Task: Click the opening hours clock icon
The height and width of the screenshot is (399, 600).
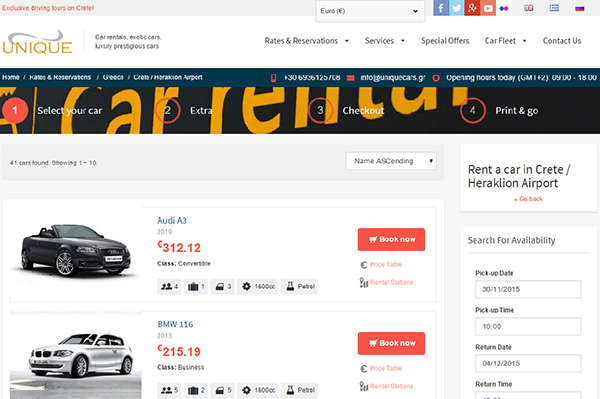Action: pos(436,78)
